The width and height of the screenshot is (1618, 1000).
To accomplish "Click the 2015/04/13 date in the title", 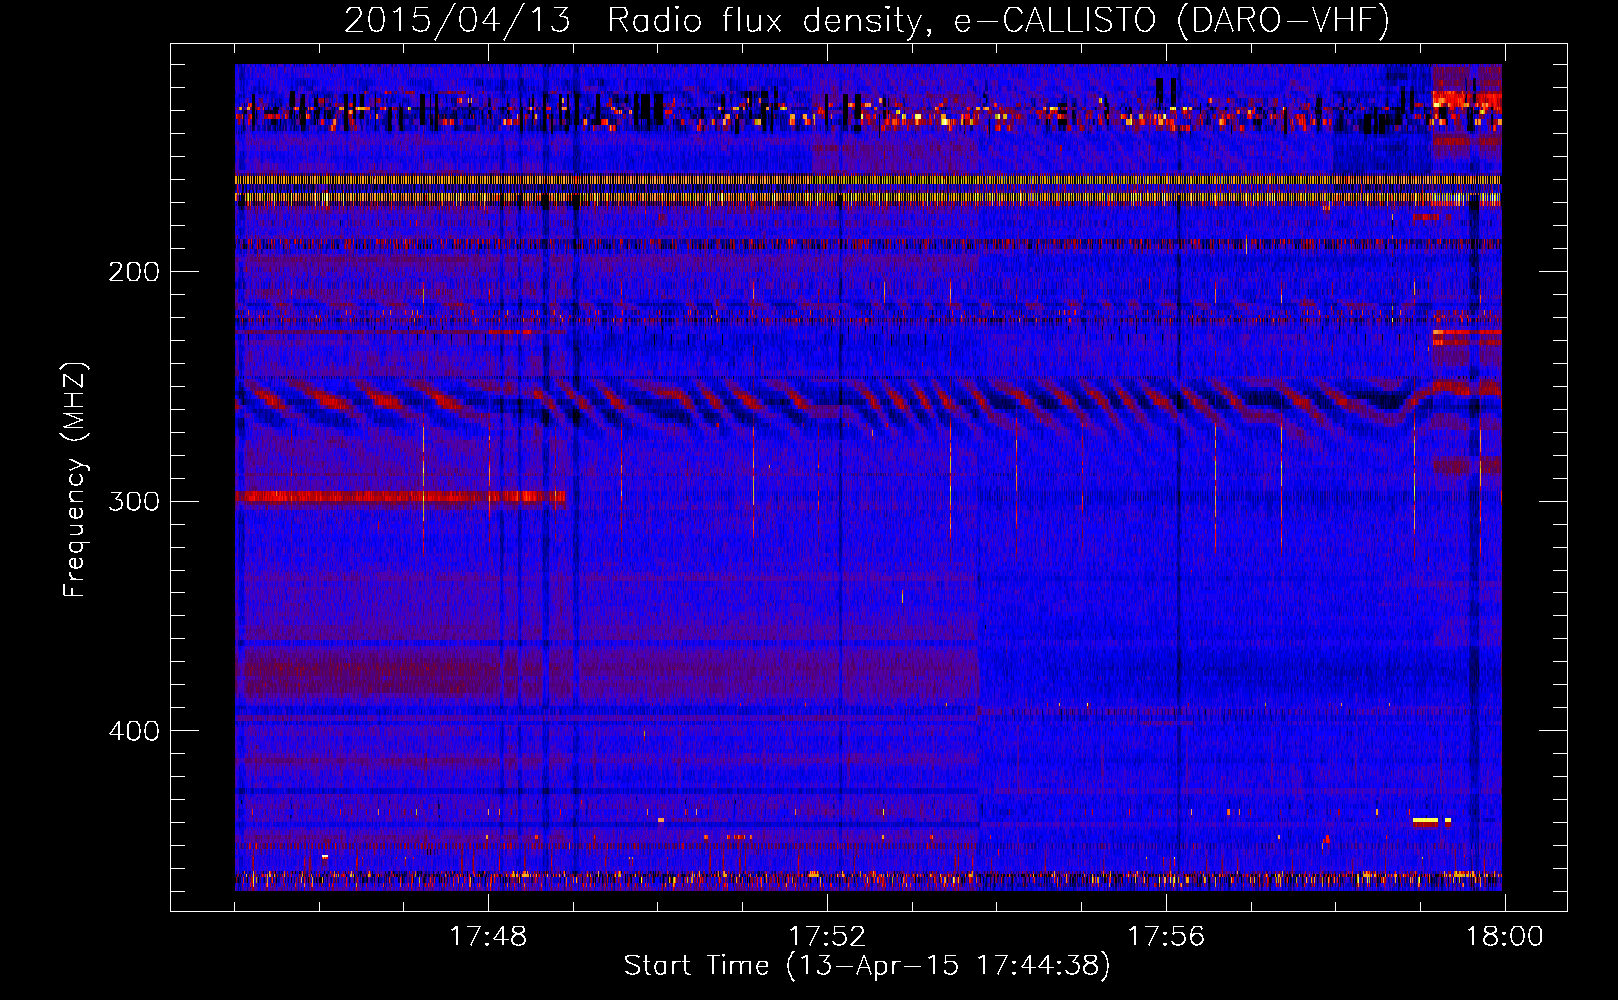I will tap(456, 20).
